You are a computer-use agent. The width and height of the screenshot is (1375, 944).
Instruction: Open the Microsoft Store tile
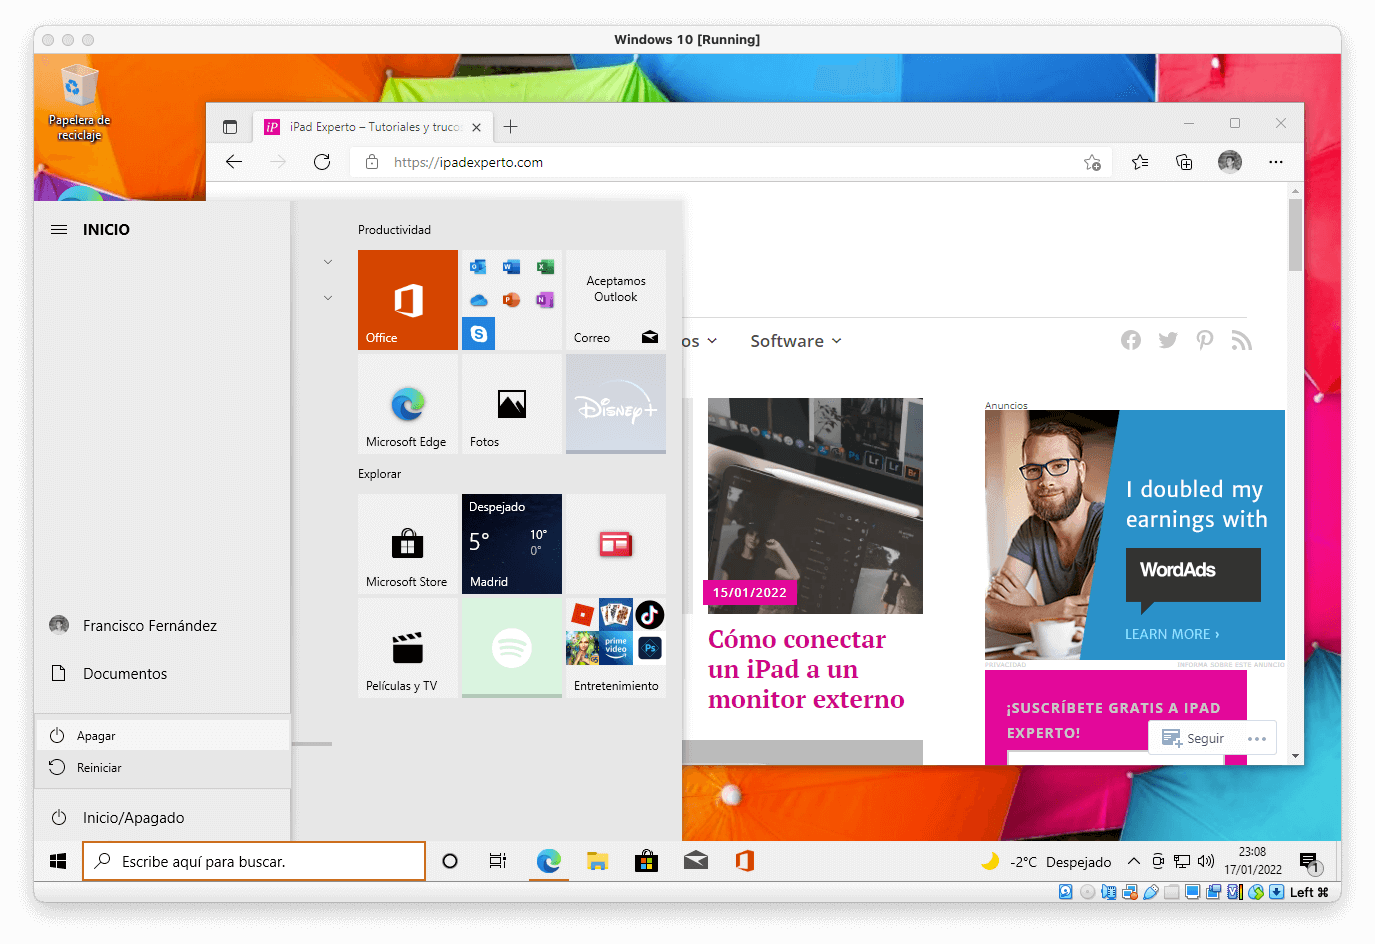[407, 544]
